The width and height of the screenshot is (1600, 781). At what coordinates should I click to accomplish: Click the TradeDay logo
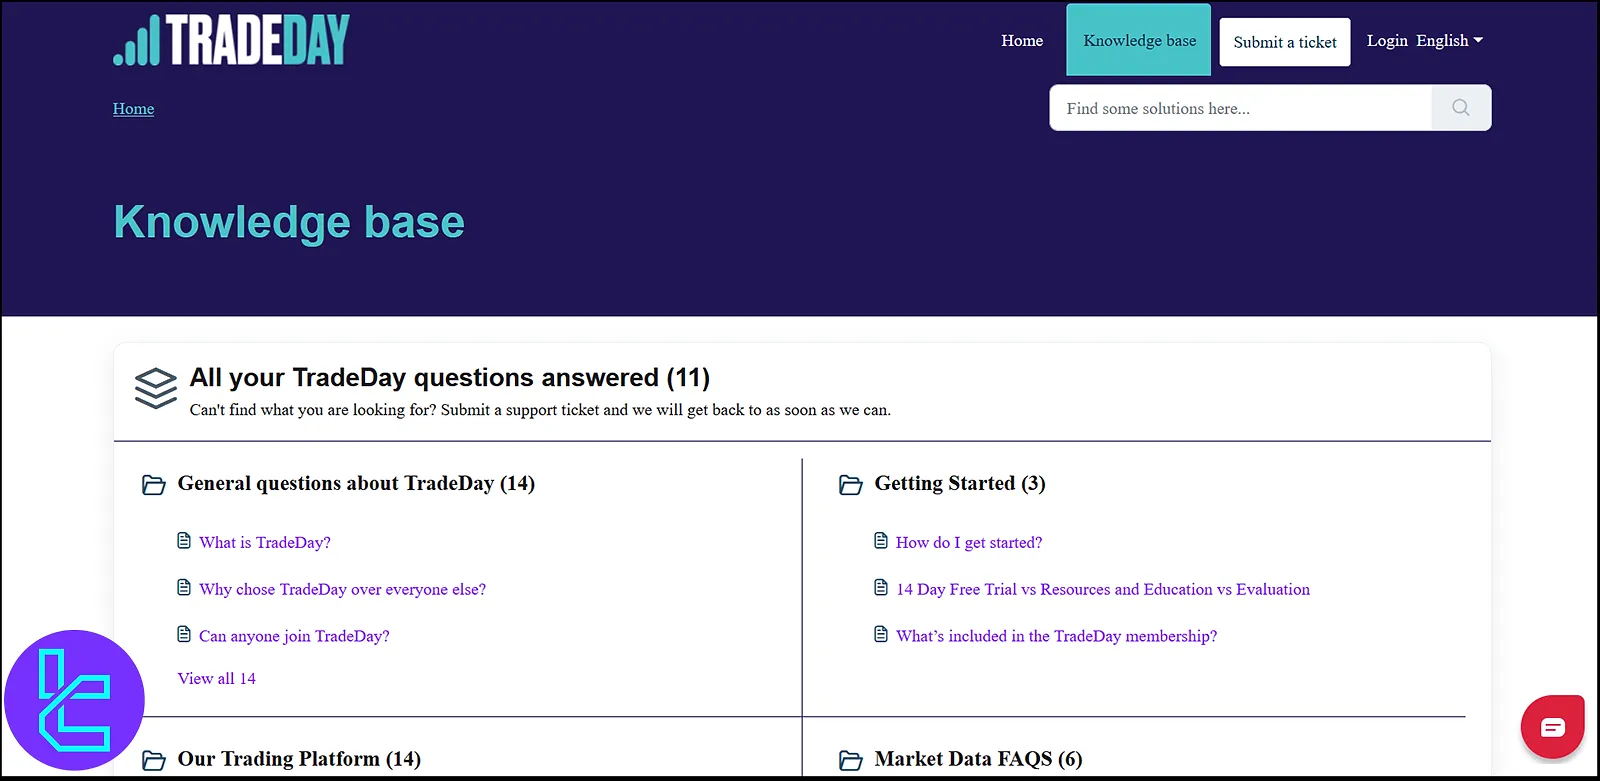[x=231, y=40]
